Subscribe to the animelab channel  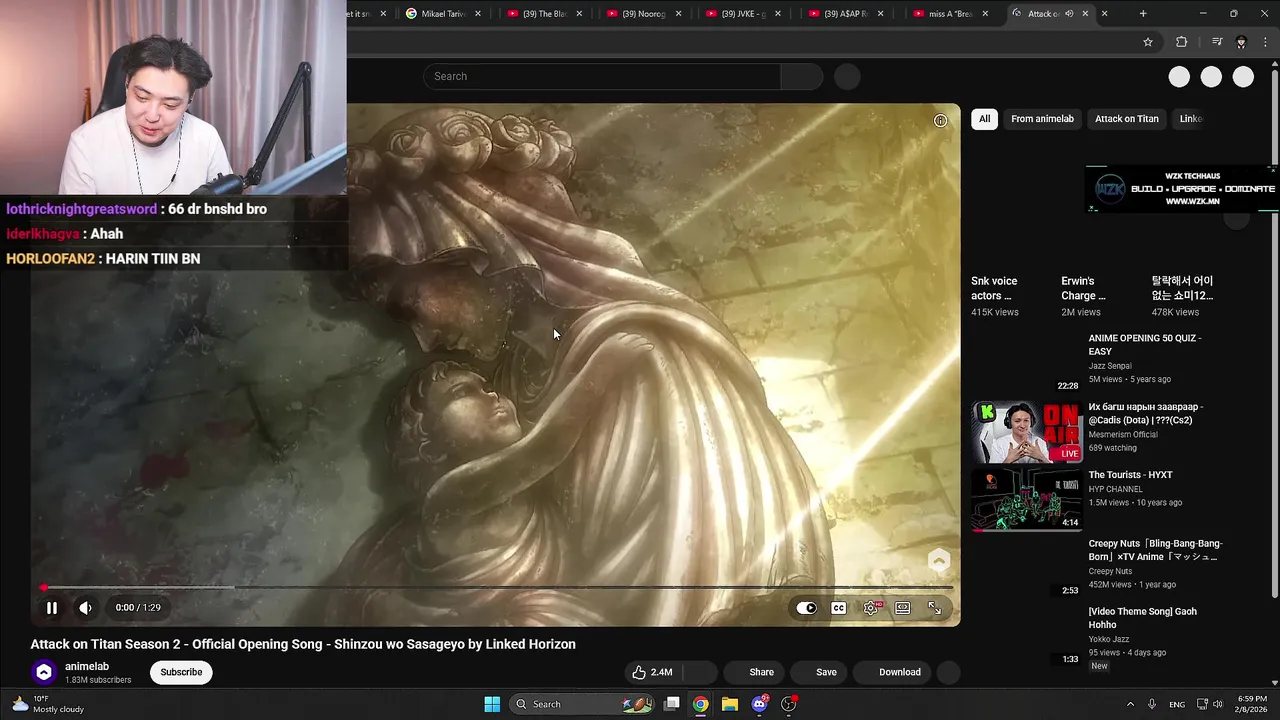[x=181, y=672]
